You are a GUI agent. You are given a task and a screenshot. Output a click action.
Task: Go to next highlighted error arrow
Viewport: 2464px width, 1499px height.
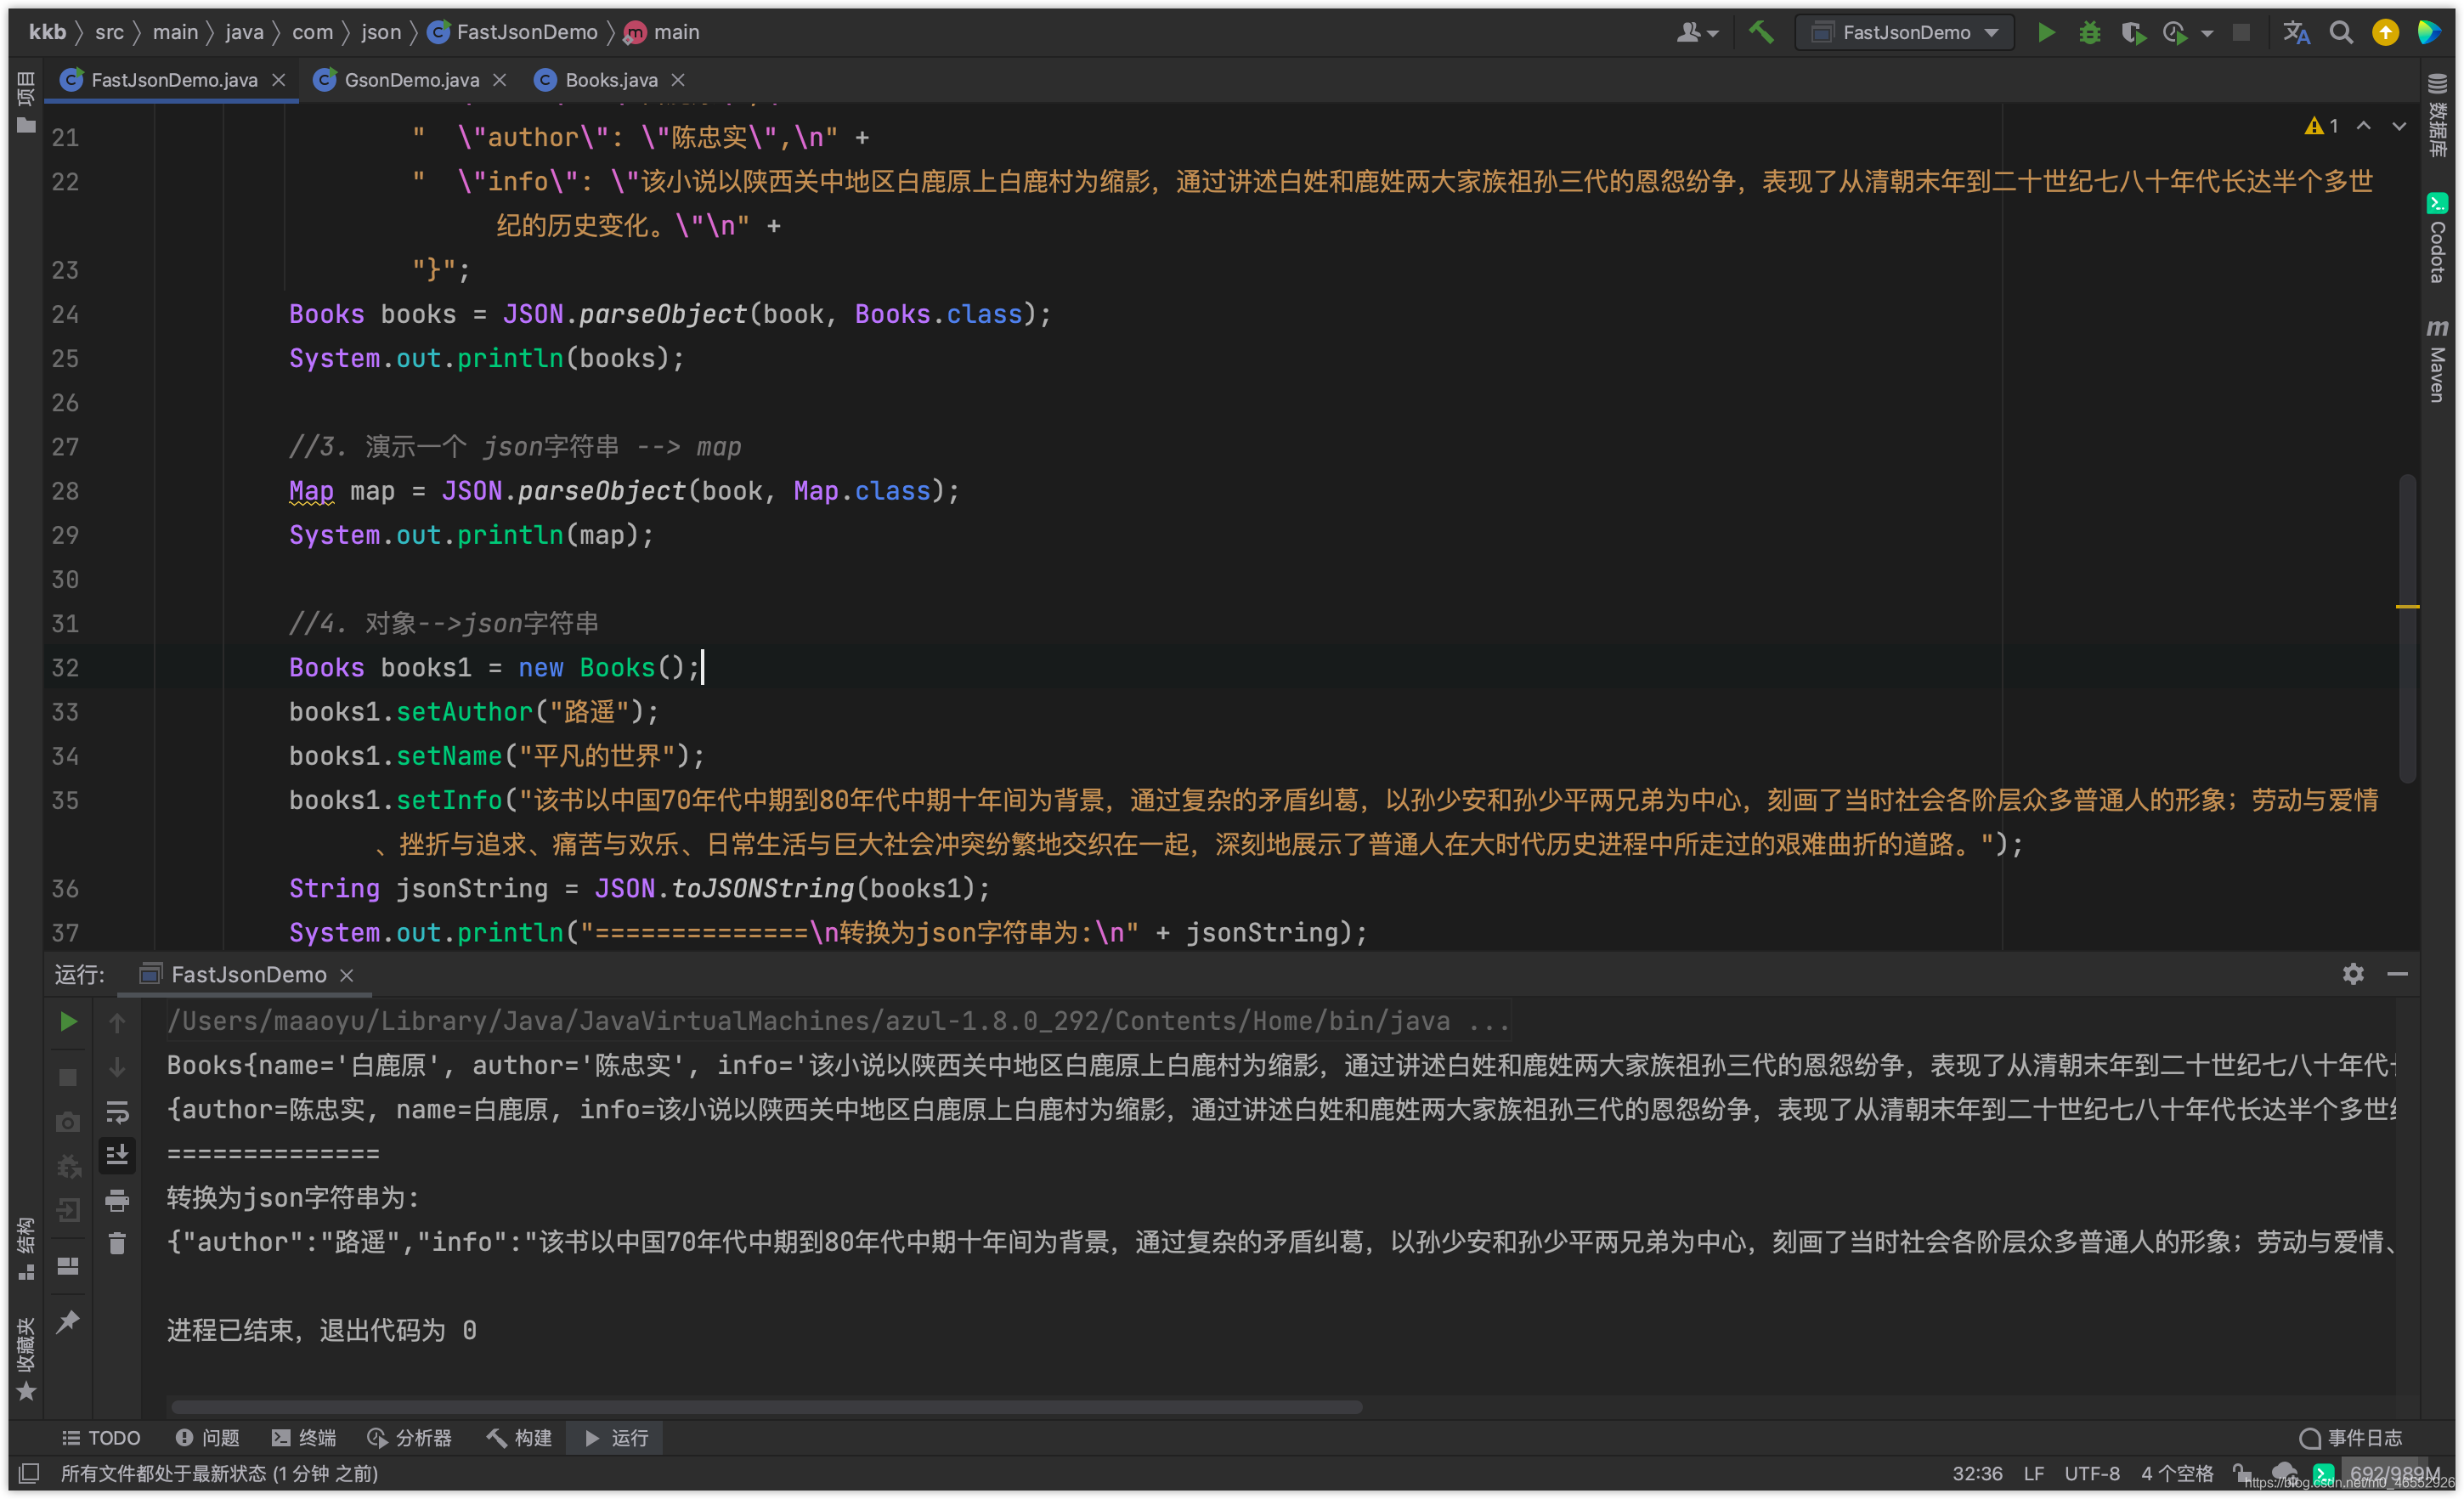click(x=2399, y=126)
